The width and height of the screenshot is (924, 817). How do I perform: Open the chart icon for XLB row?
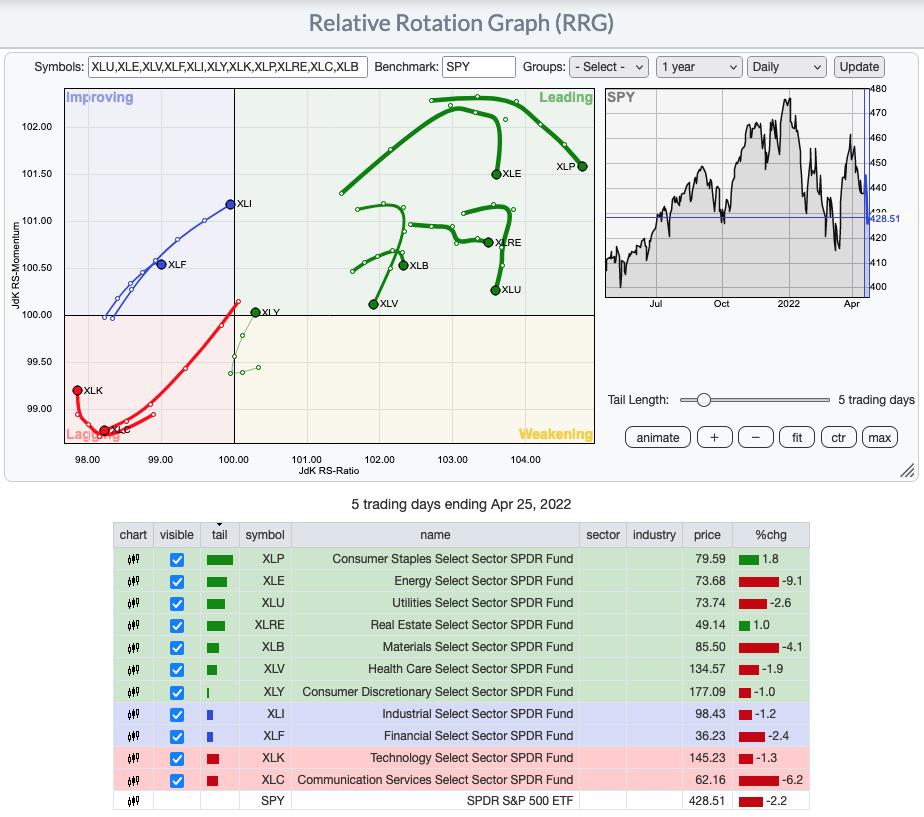[133, 647]
